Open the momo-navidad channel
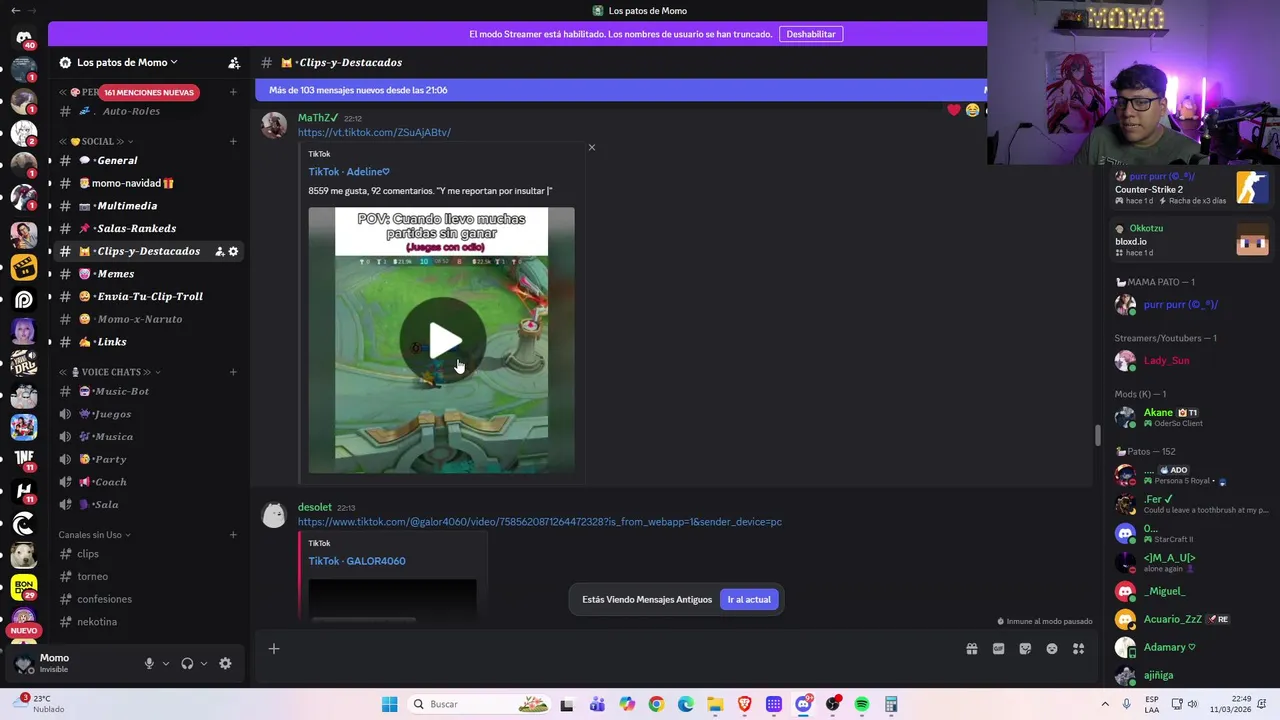 pyautogui.click(x=149, y=183)
